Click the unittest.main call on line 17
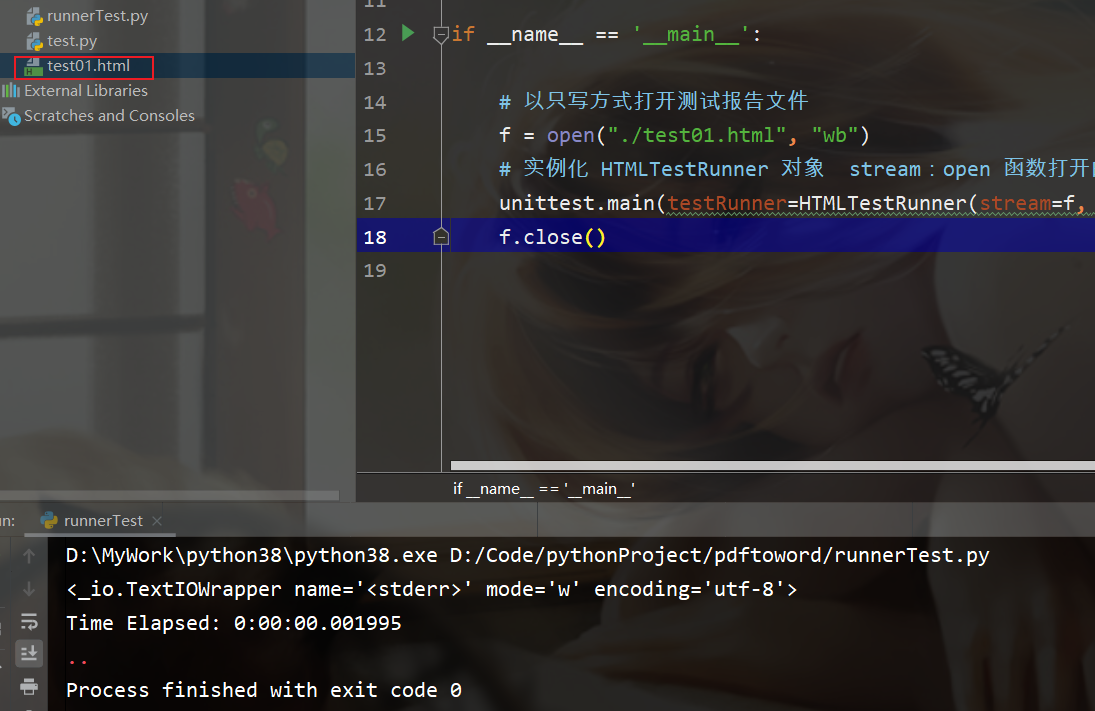The height and width of the screenshot is (711, 1095). coord(793,203)
